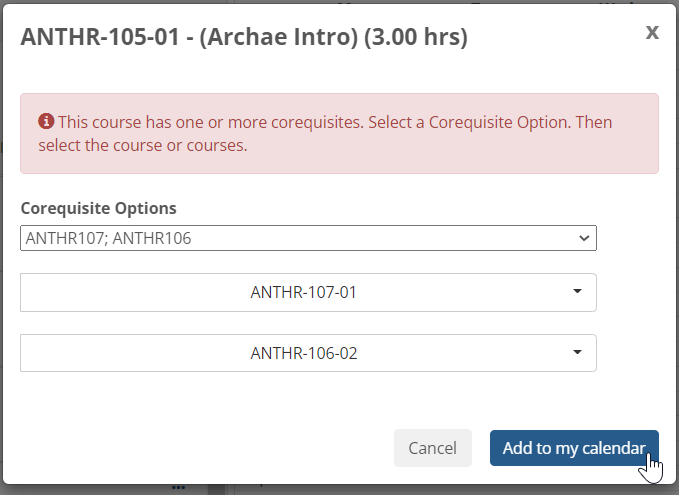Image resolution: width=679 pixels, height=495 pixels.
Task: Click the ANTHR-107-01 label text
Action: [303, 293]
